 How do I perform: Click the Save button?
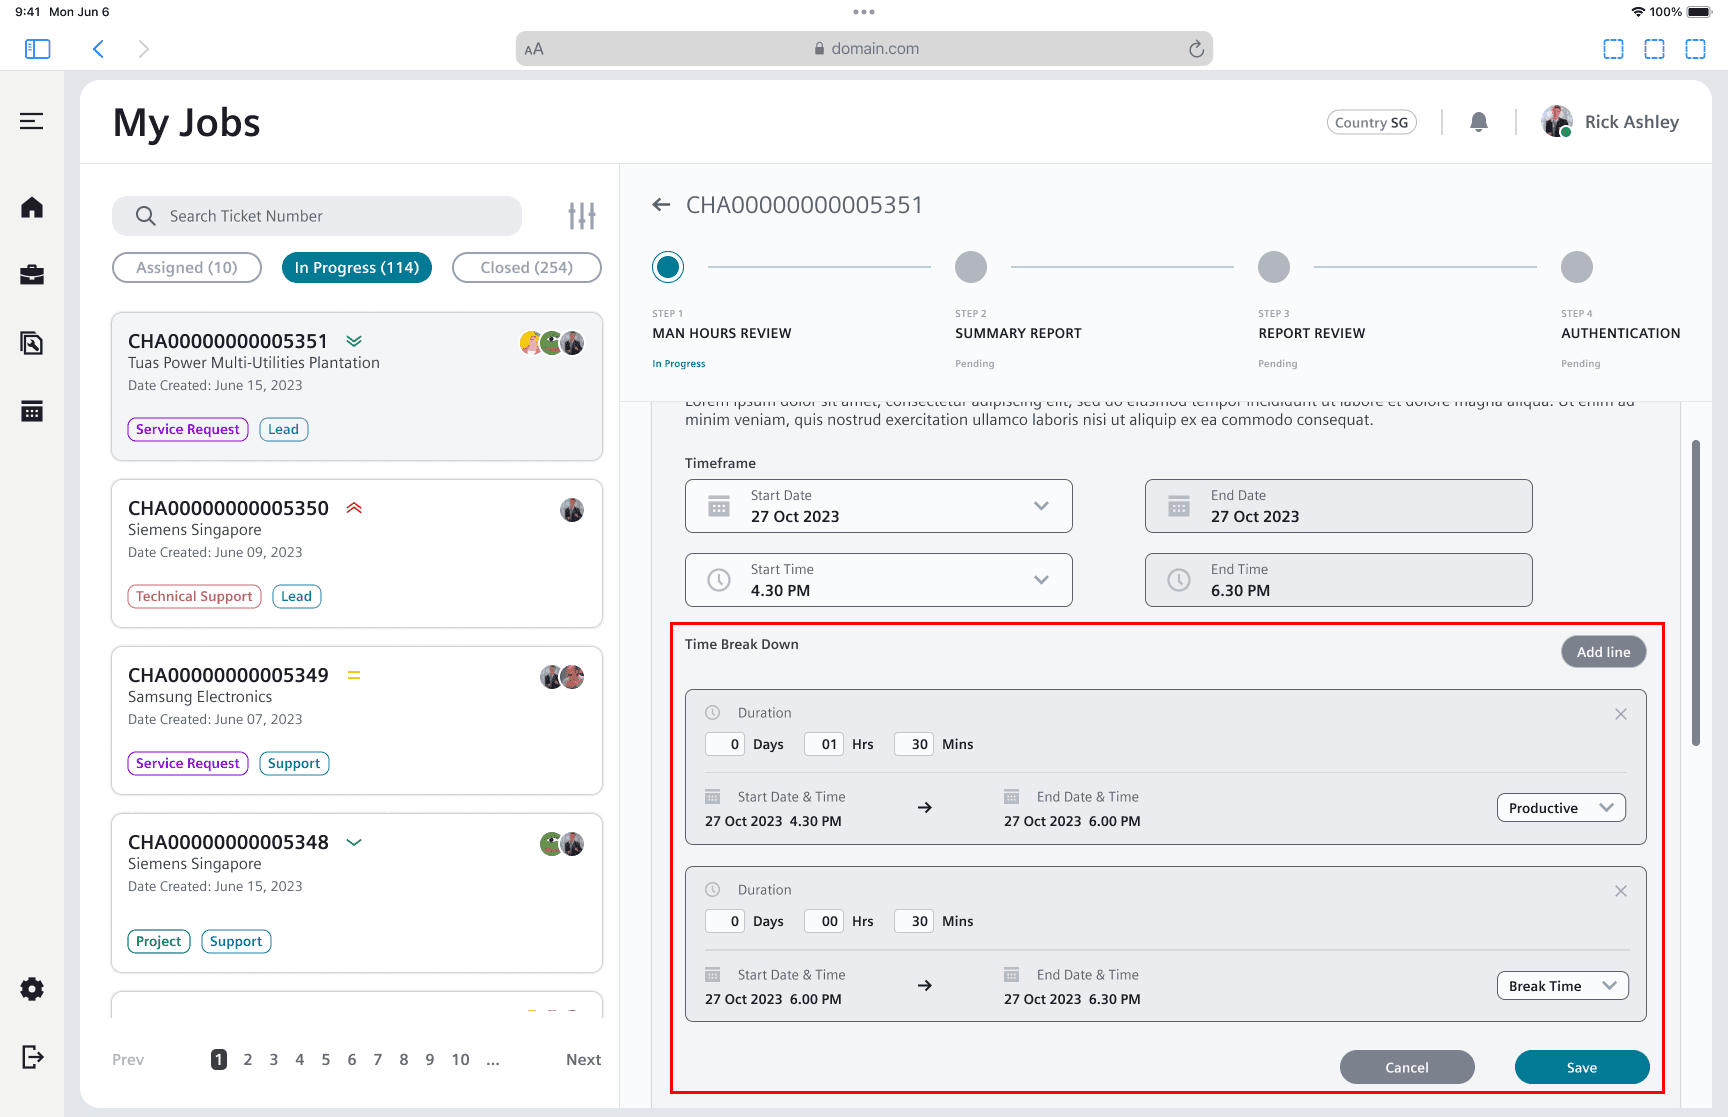(1582, 1067)
